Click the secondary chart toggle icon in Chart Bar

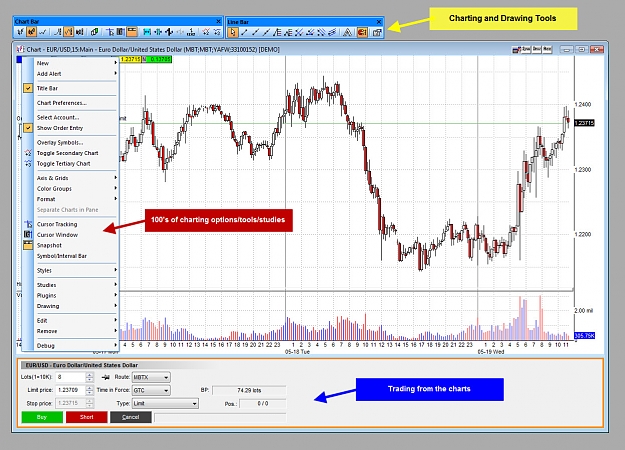[x=206, y=32]
